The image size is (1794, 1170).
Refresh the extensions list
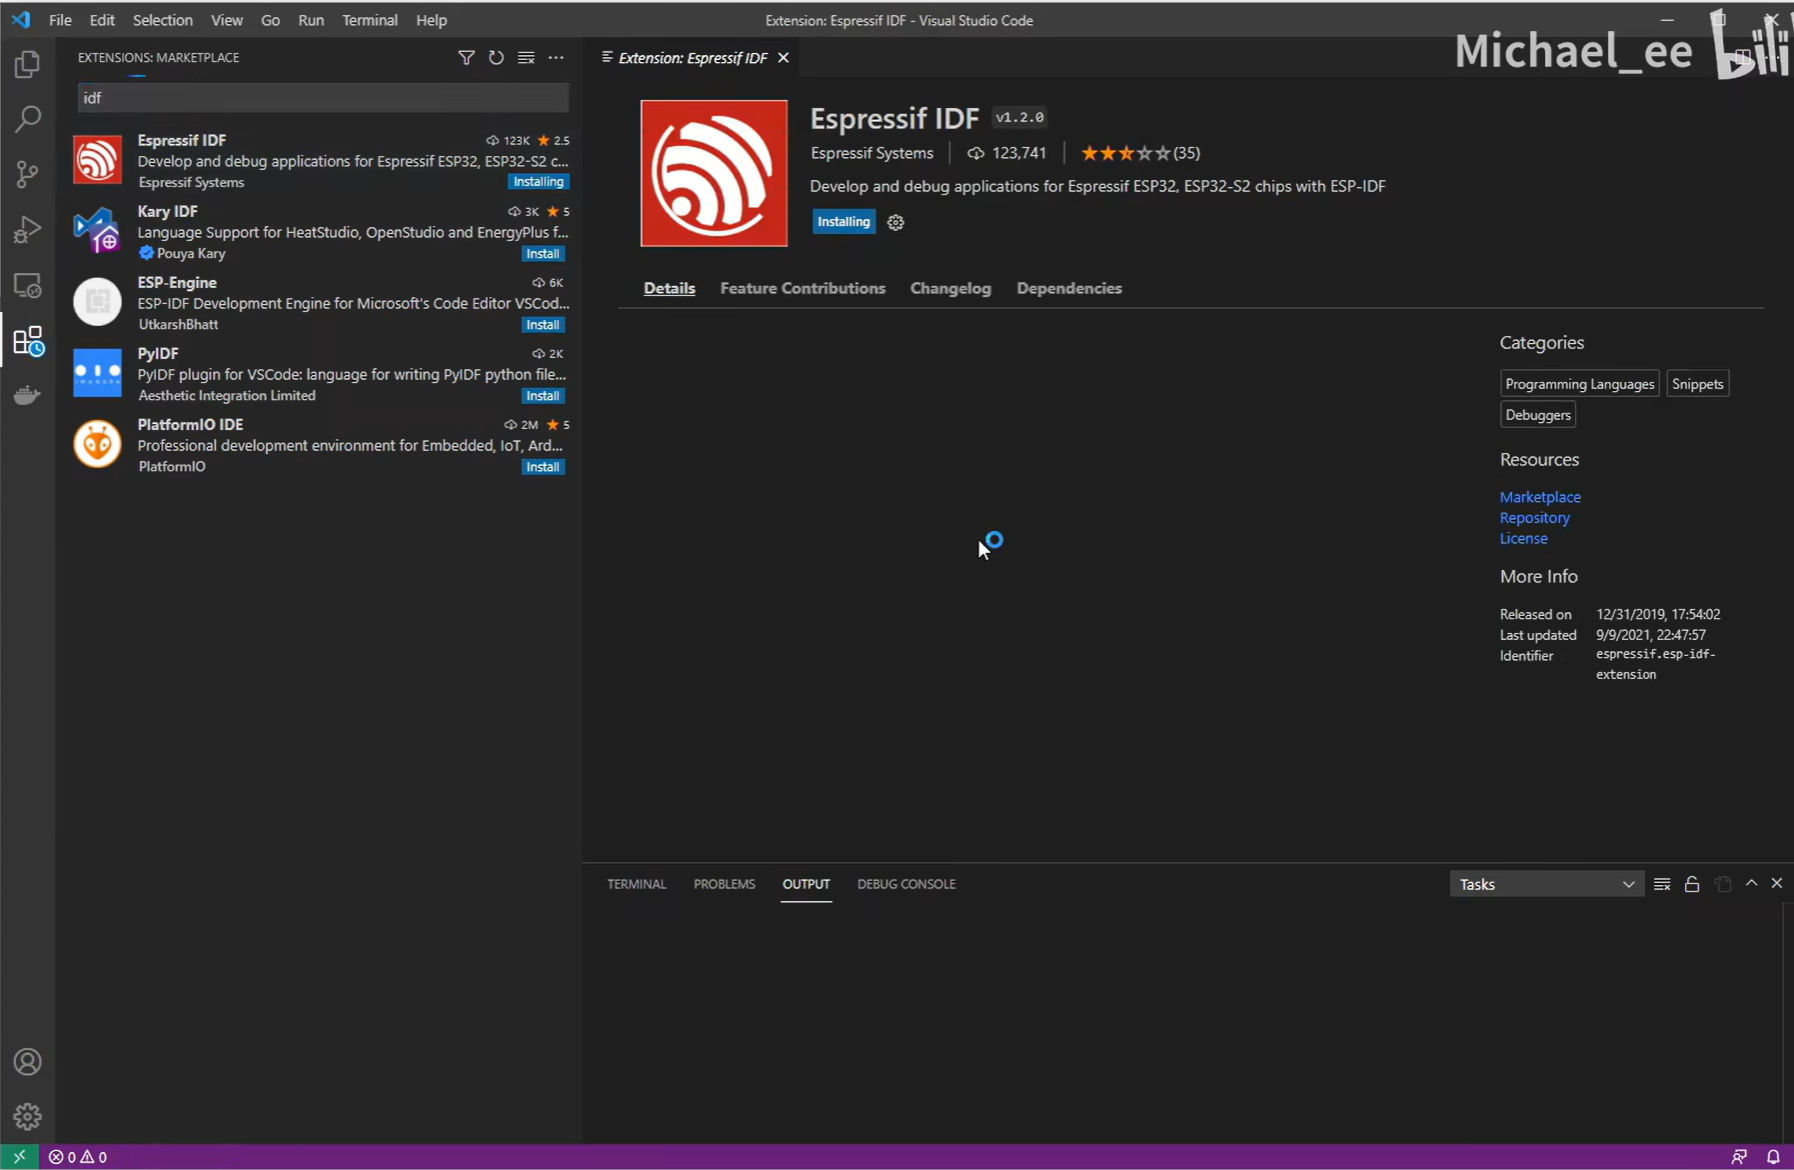coord(496,58)
